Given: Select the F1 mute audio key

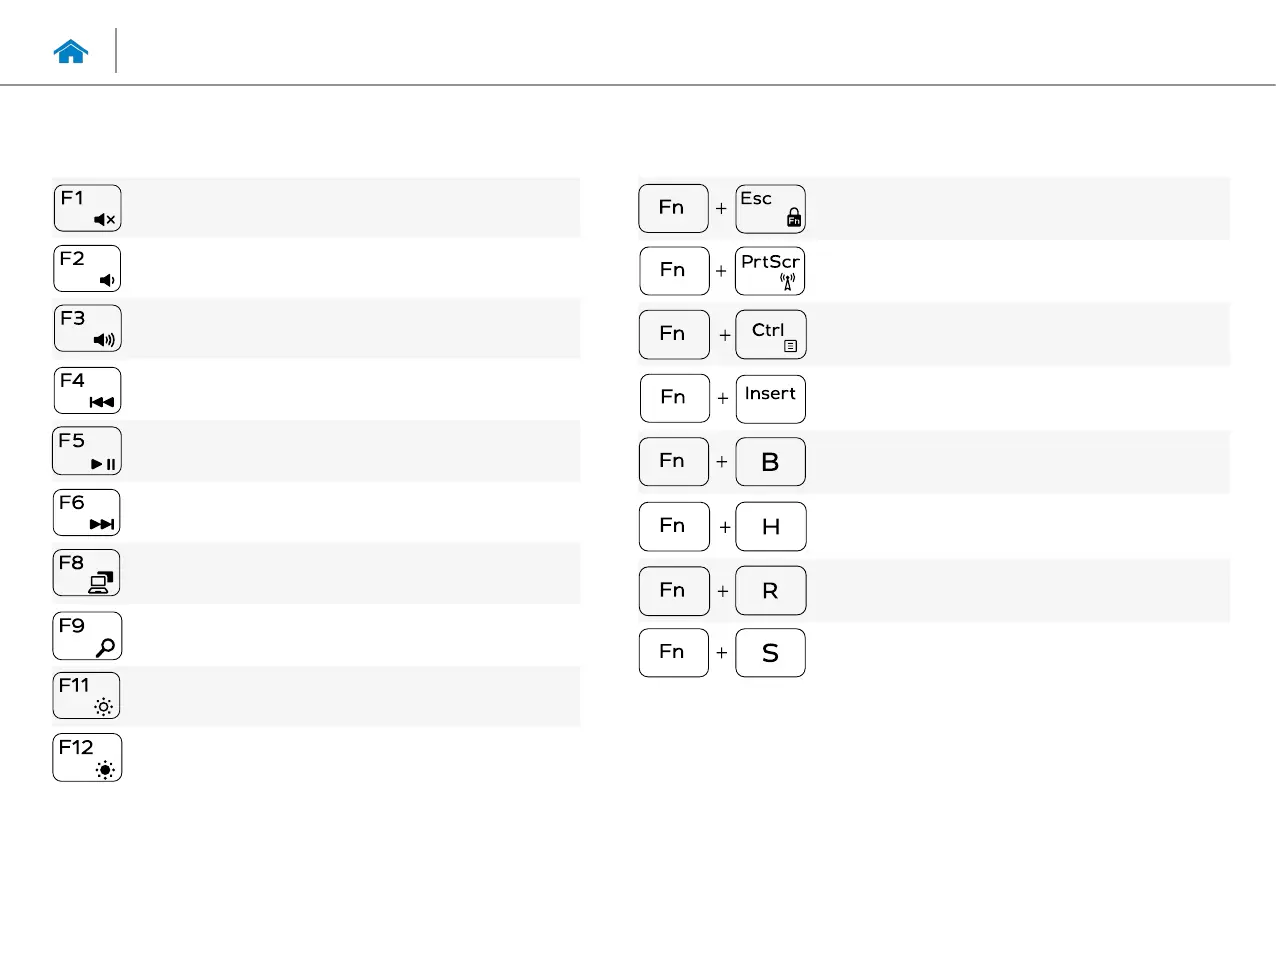Looking at the screenshot, I should [87, 208].
